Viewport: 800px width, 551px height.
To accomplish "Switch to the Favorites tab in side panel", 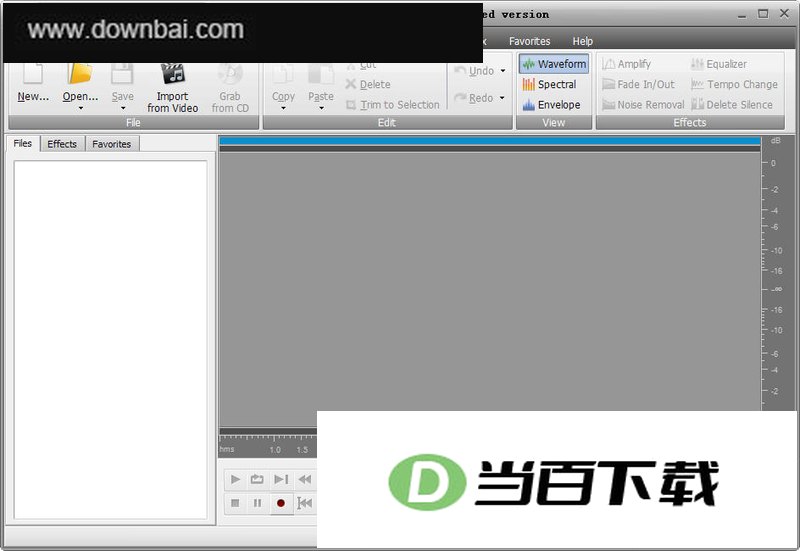I will point(112,144).
